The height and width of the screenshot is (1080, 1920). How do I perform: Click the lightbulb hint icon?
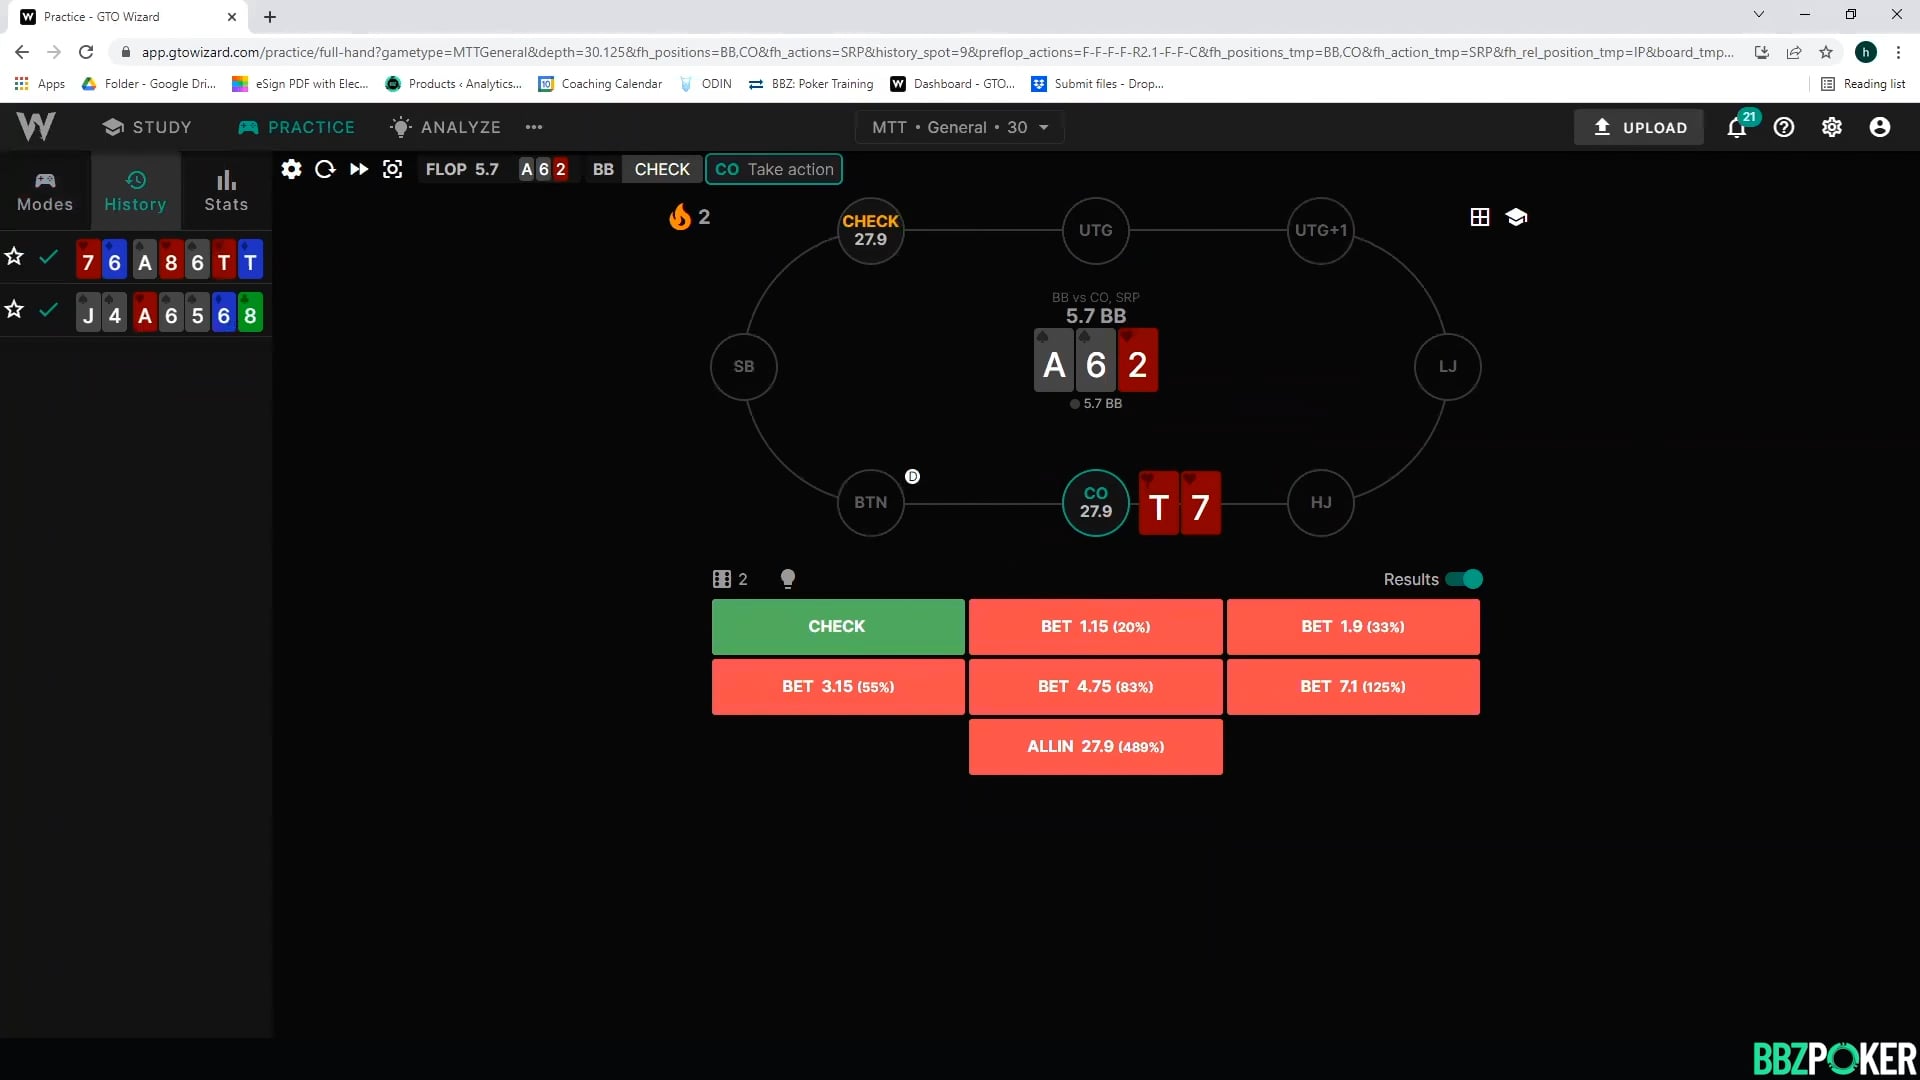(788, 579)
